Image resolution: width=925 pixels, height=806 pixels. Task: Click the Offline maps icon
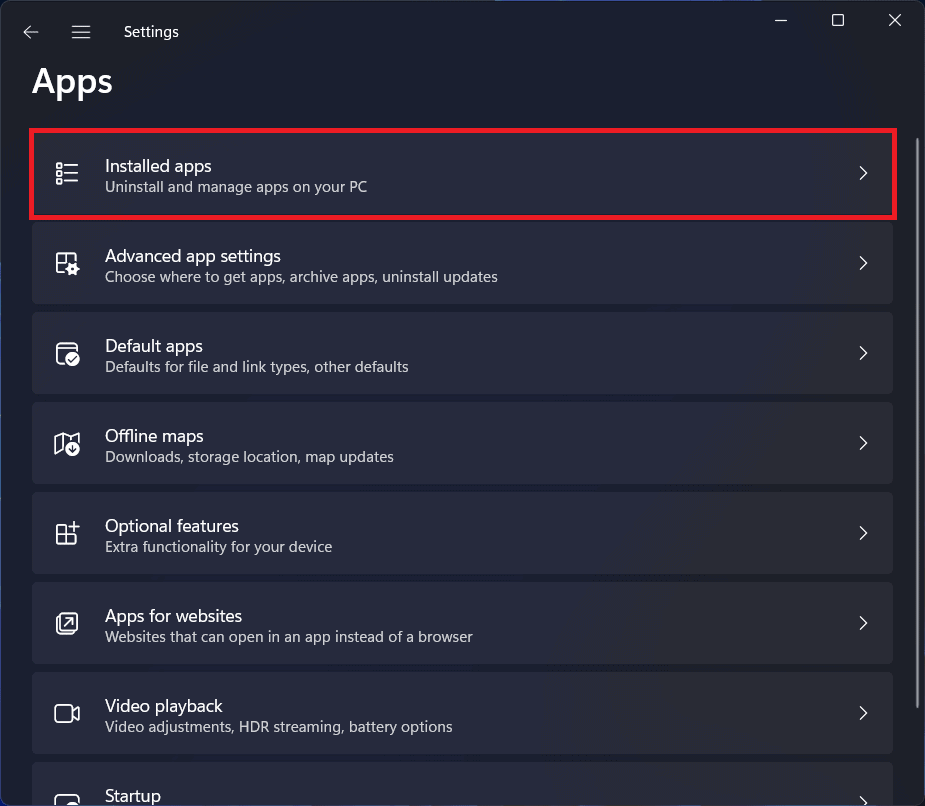pos(67,444)
